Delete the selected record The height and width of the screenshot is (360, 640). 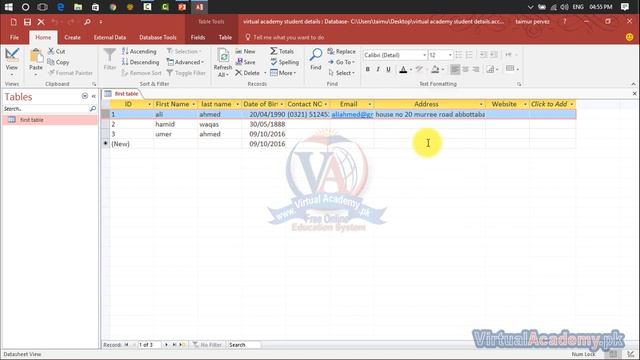(x=247, y=73)
